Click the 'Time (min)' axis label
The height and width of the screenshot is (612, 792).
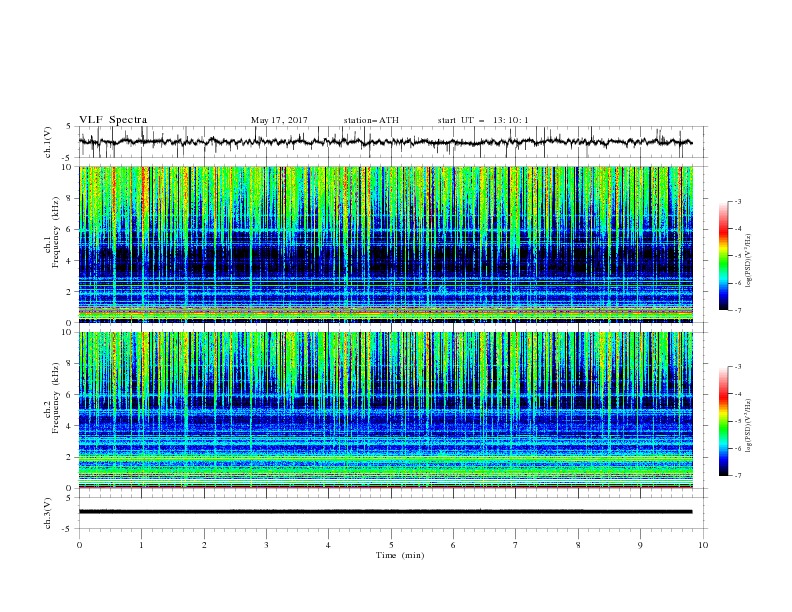point(400,555)
